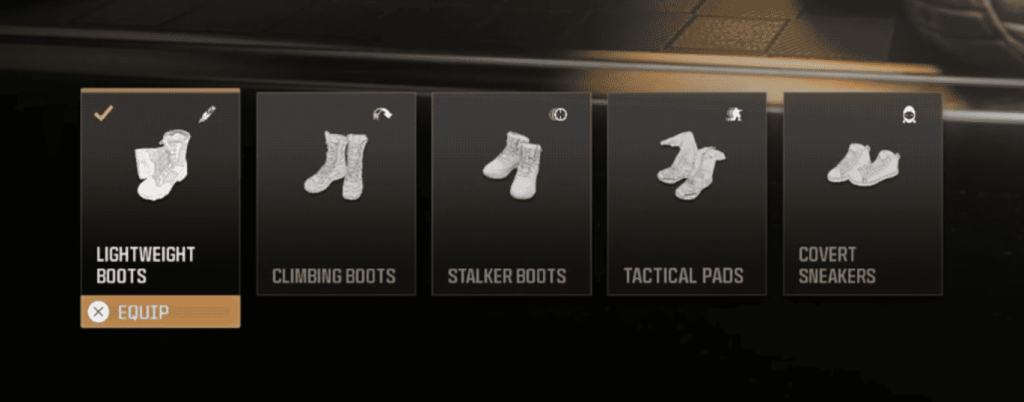The height and width of the screenshot is (402, 1024).
Task: Choose the STALKER BOOTS name label
Action: (x=507, y=276)
